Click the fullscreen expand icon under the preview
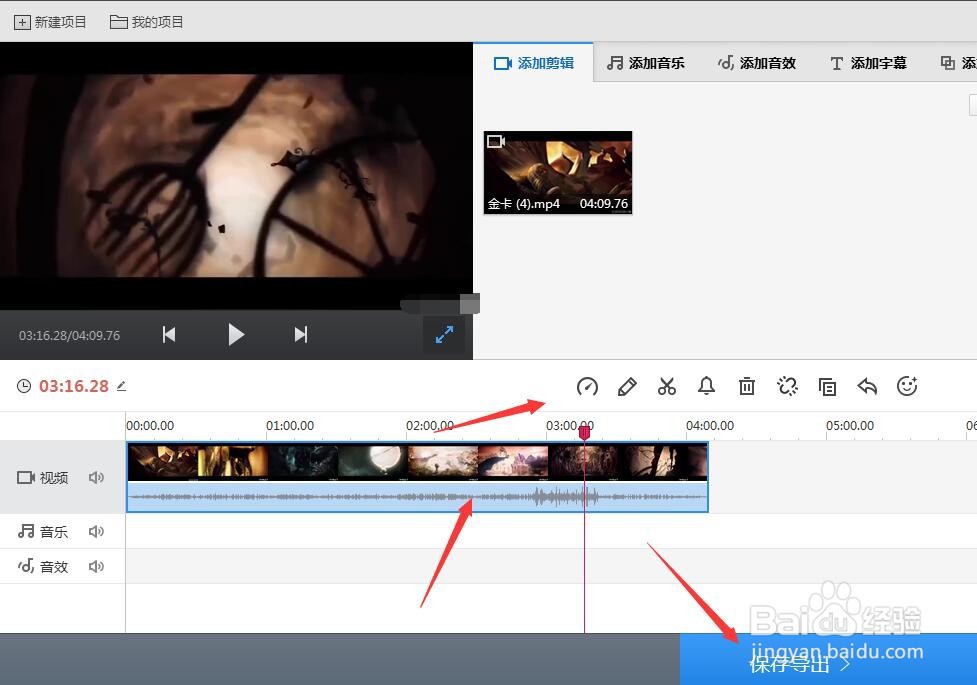 (444, 334)
